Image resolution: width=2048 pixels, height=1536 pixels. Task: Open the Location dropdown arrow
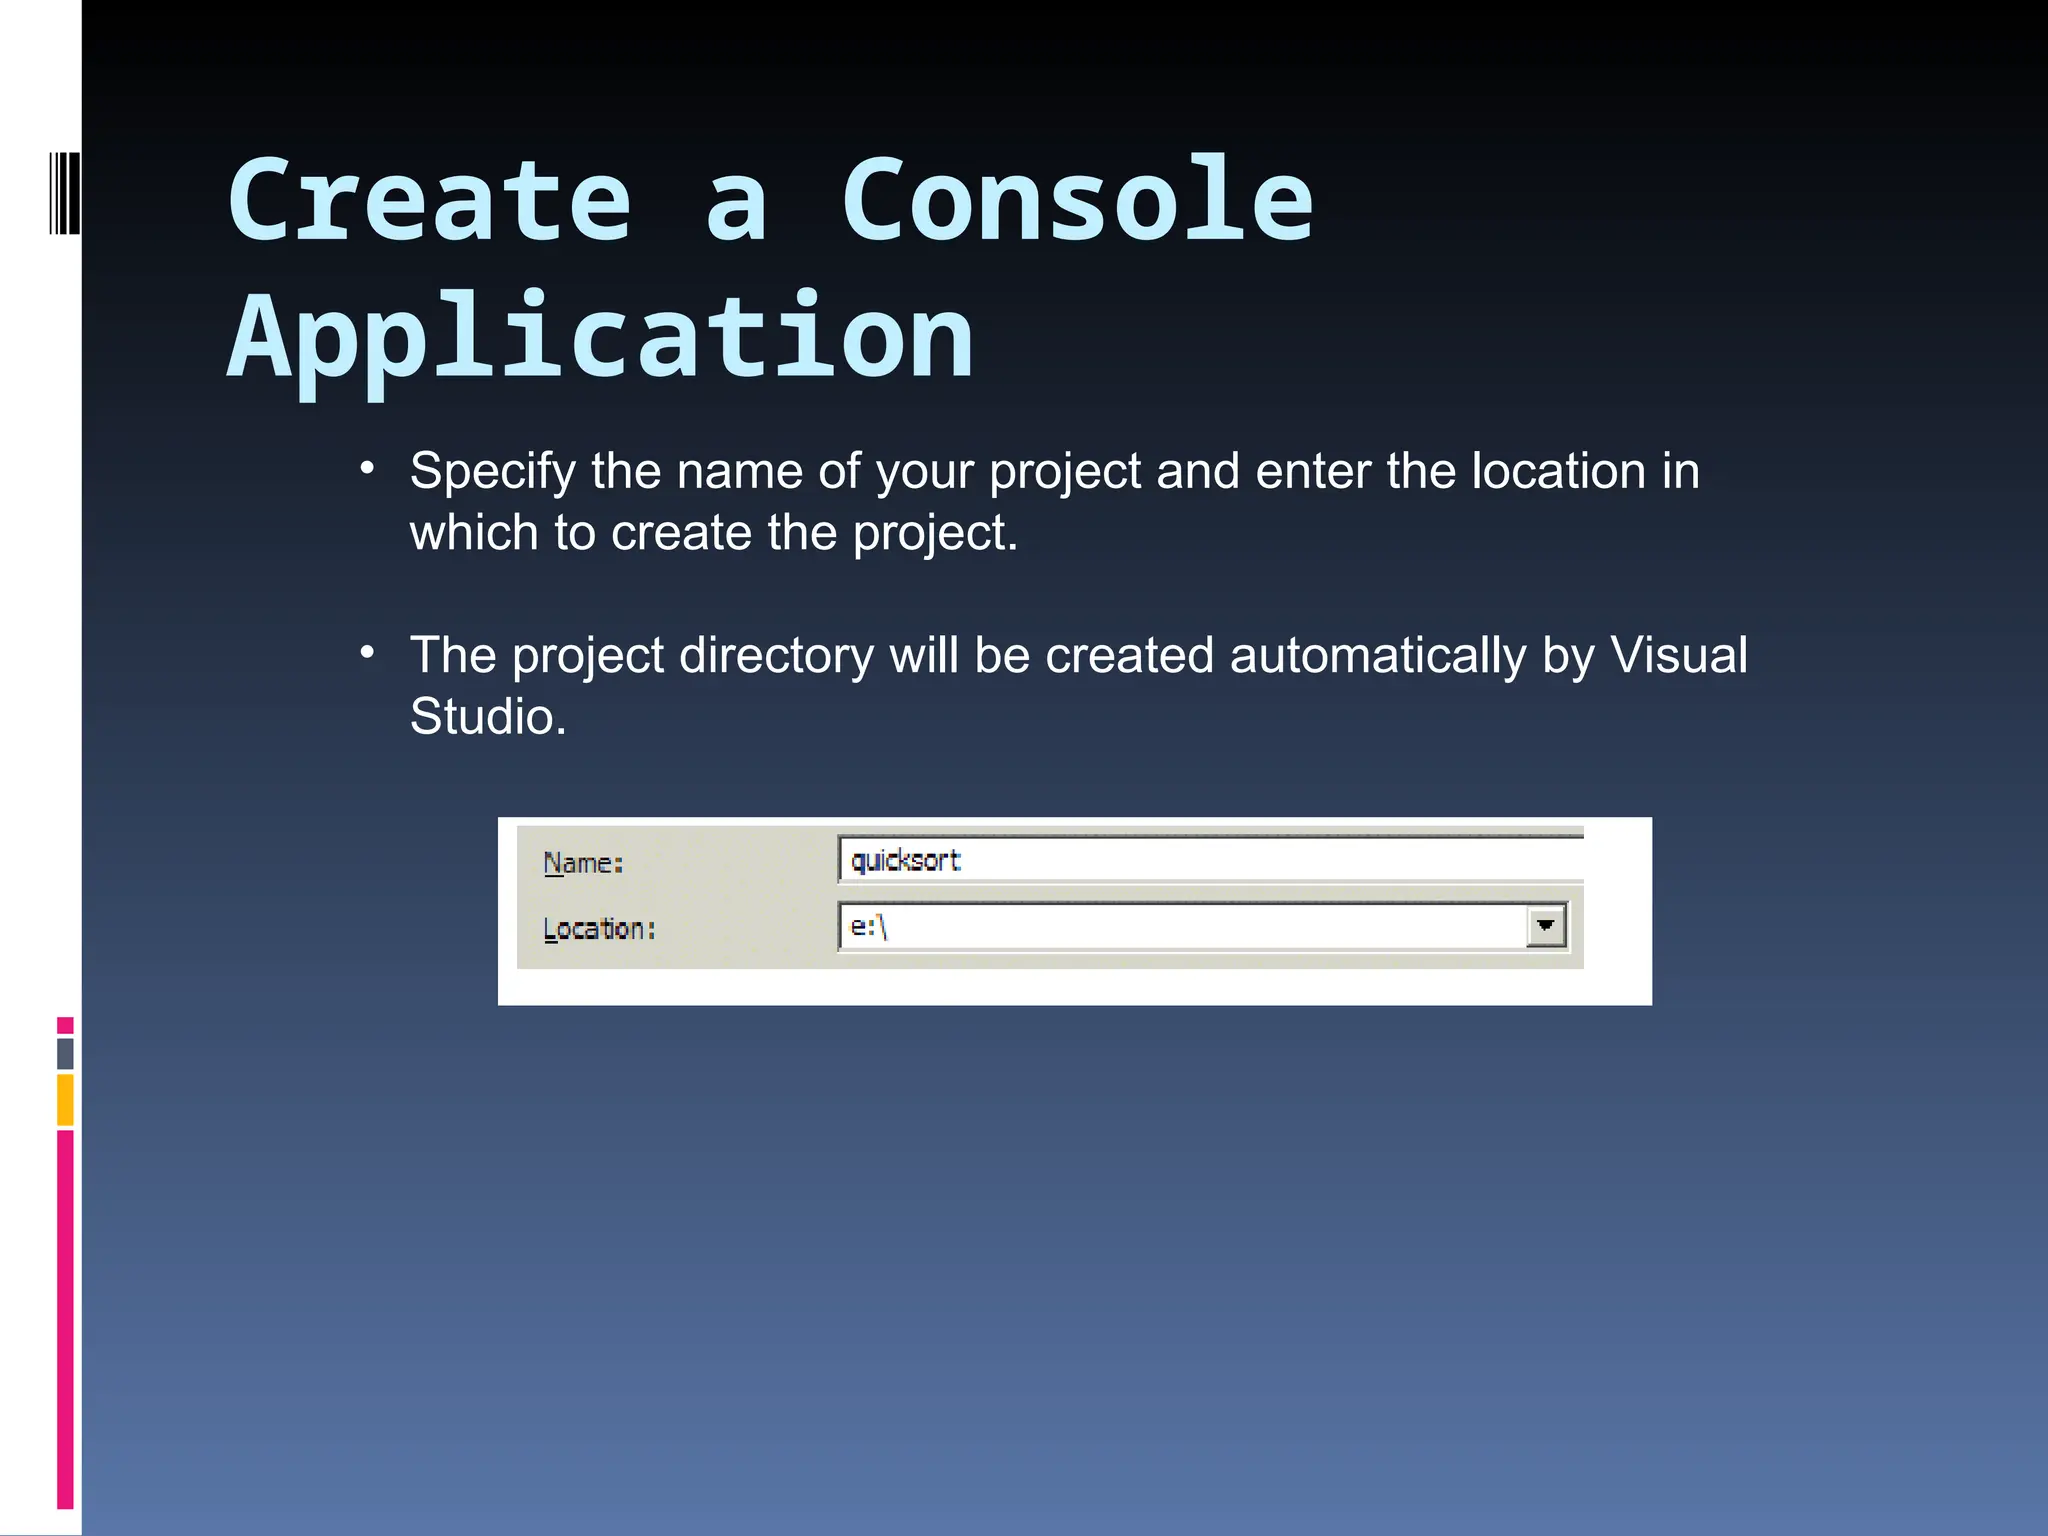pos(1546,926)
